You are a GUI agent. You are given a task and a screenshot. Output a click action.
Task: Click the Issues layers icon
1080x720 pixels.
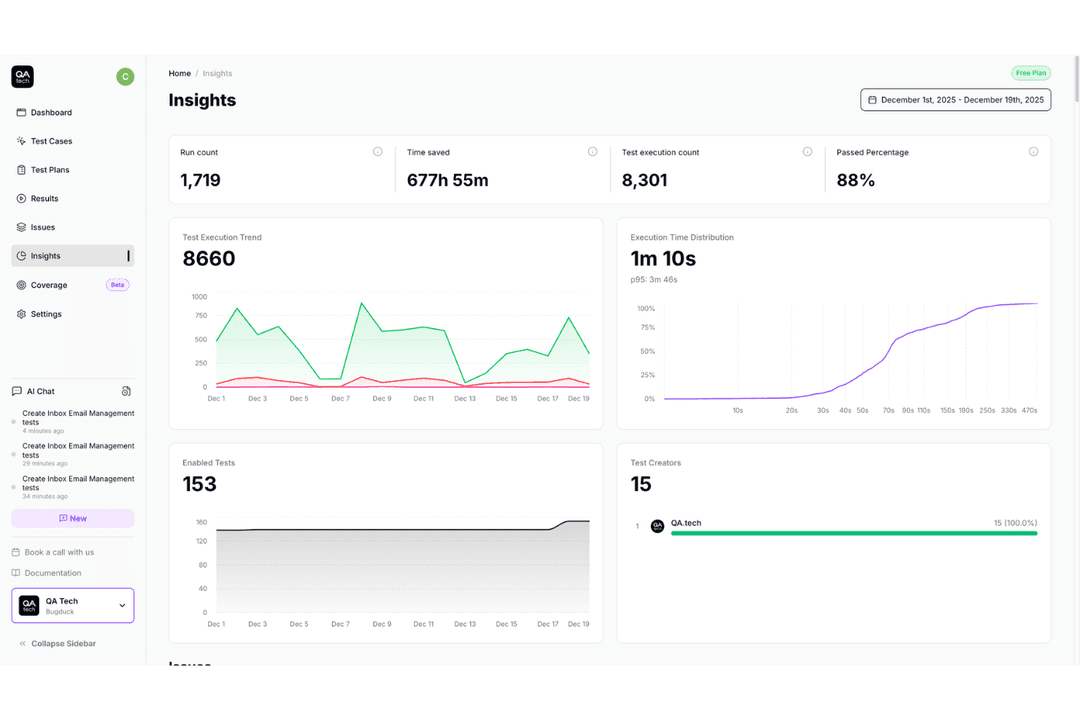pos(21,227)
